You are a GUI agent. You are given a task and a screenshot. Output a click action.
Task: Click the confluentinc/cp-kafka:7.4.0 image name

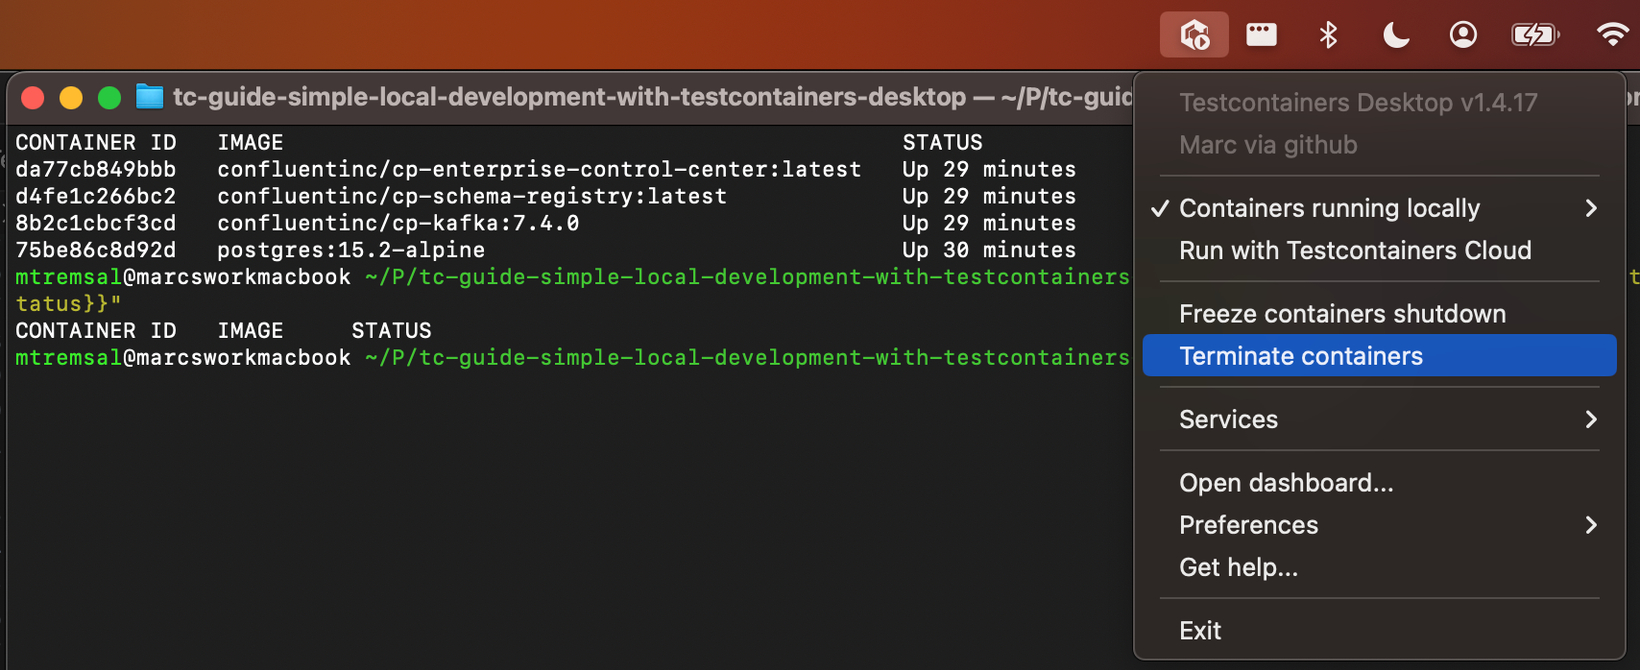(398, 223)
